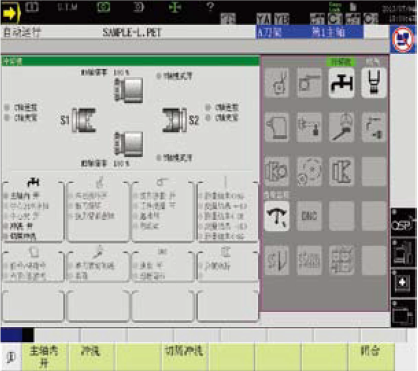Click the dashed circle gear icon

point(309,172)
